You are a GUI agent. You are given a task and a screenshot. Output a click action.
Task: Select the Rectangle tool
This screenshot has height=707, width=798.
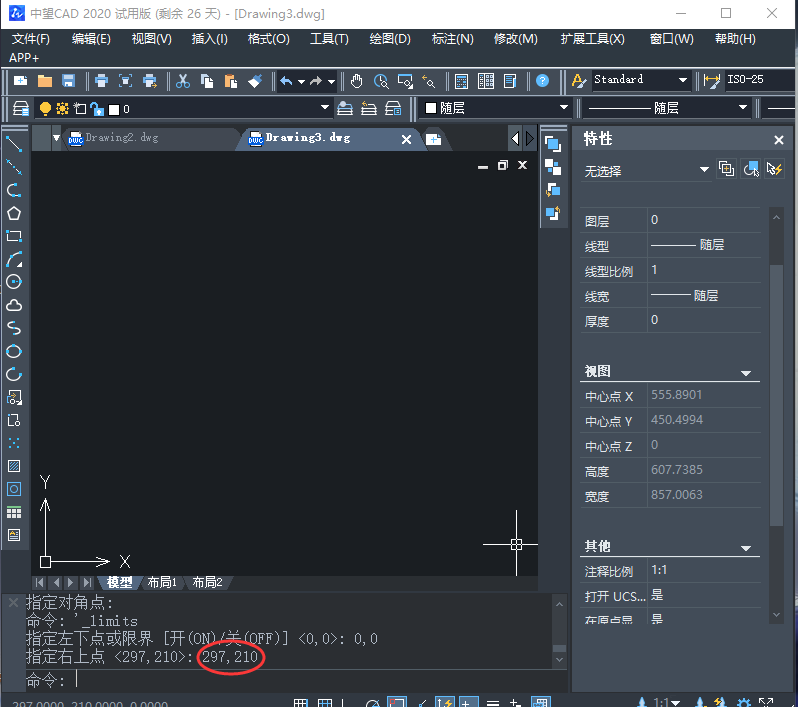(14, 236)
